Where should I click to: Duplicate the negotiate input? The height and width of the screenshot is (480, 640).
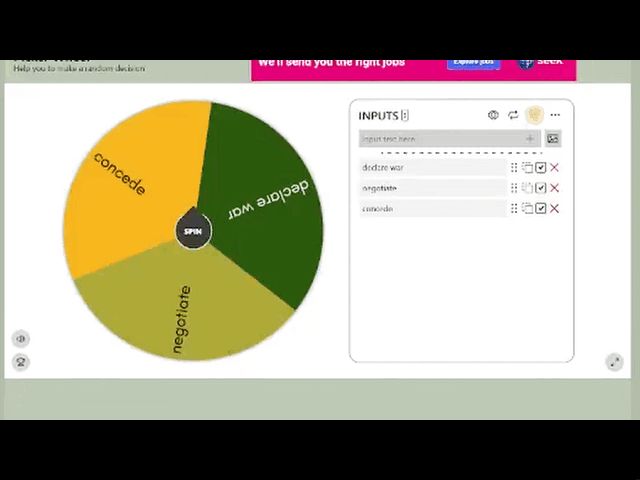click(527, 188)
